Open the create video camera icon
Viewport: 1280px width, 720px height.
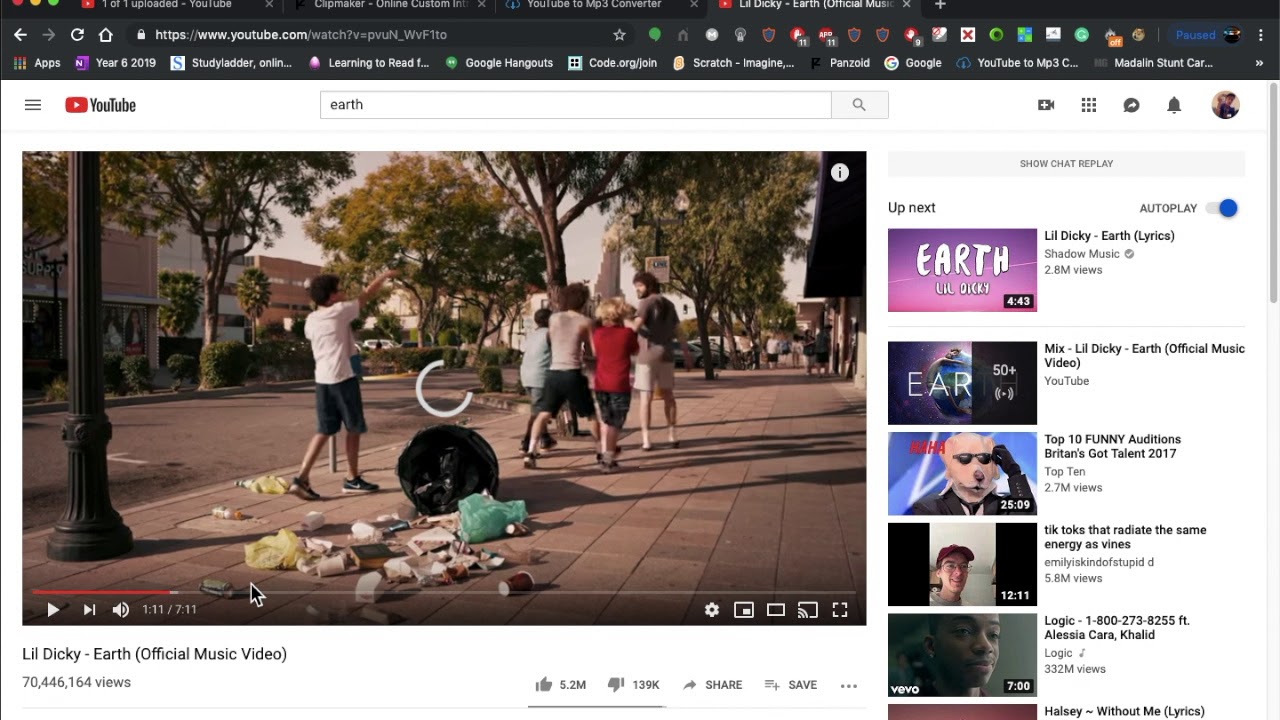click(x=1046, y=105)
